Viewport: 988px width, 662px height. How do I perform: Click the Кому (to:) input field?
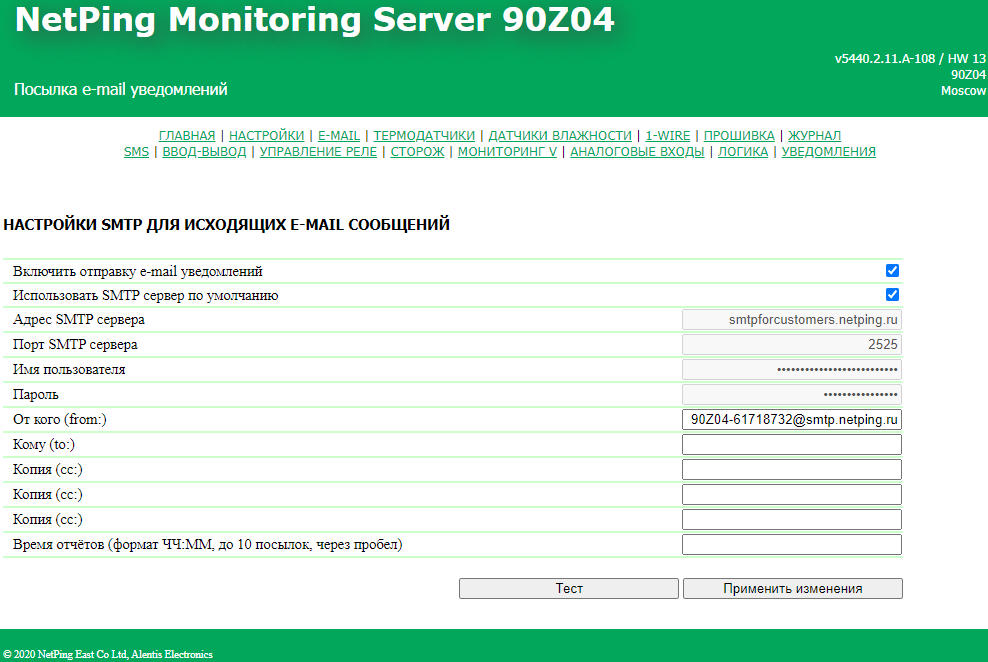click(791, 445)
